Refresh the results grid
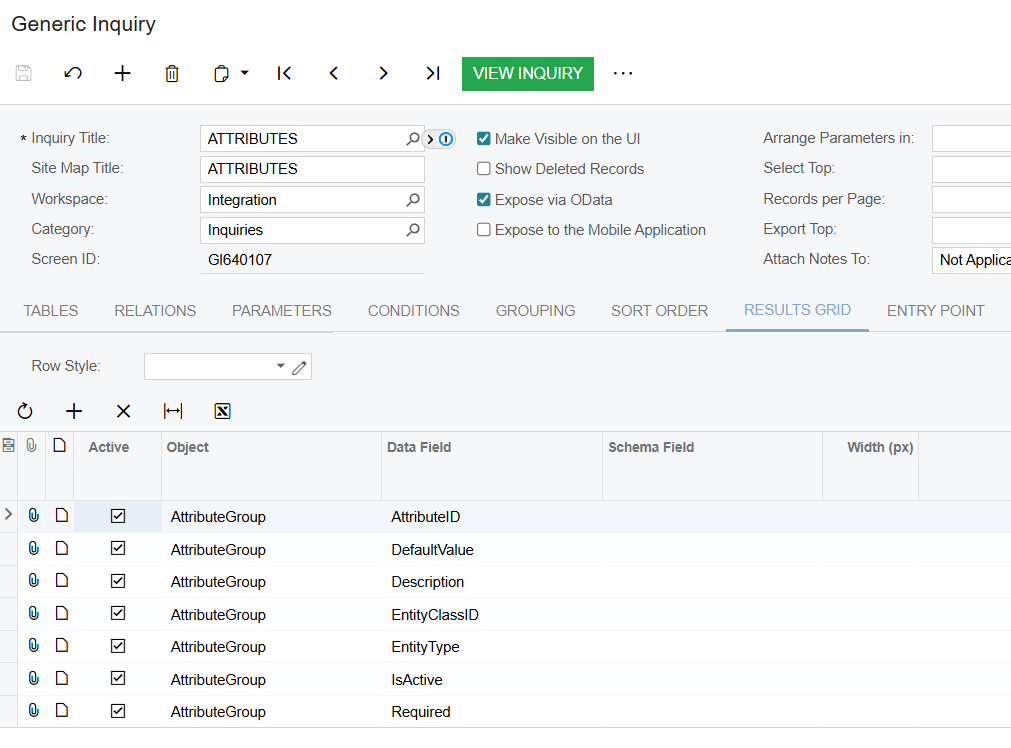 pyautogui.click(x=25, y=411)
